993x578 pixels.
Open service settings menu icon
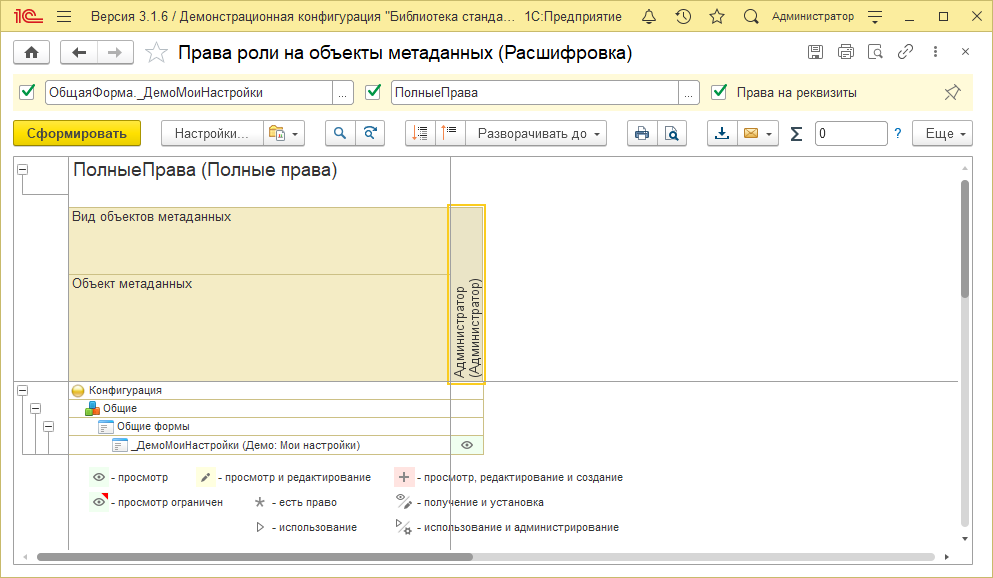pos(875,17)
